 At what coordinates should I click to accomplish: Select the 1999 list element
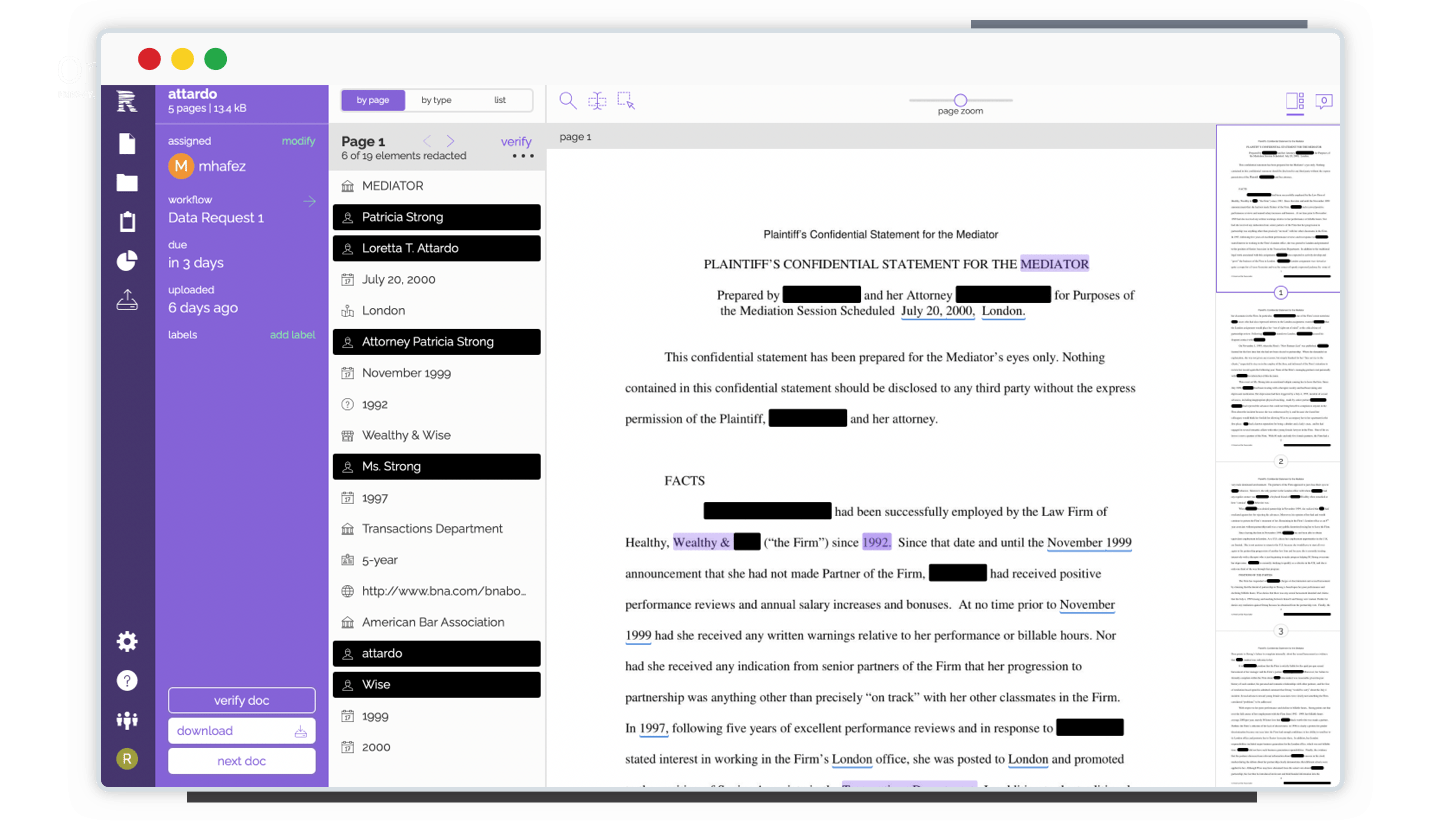437,716
